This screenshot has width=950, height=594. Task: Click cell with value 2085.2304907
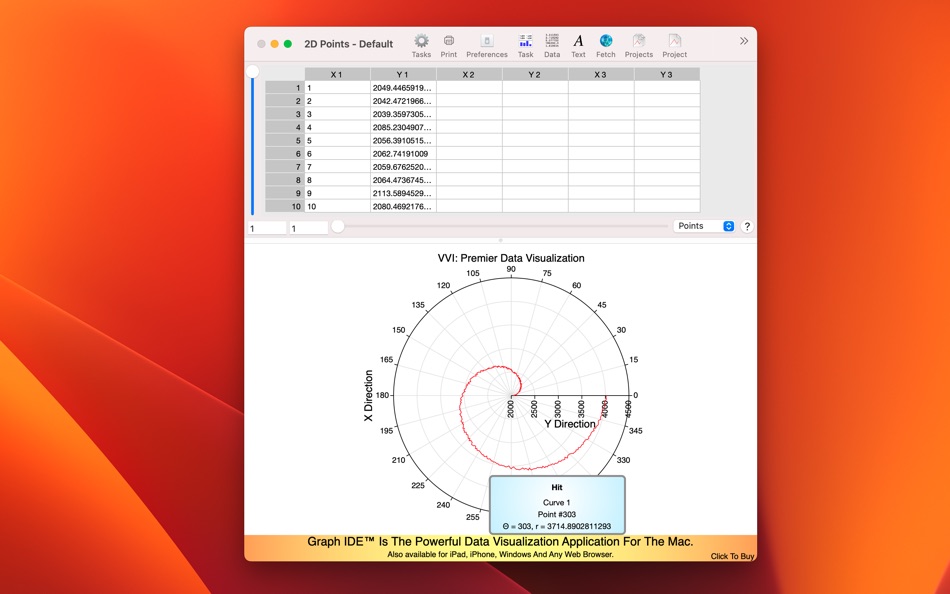click(x=403, y=127)
